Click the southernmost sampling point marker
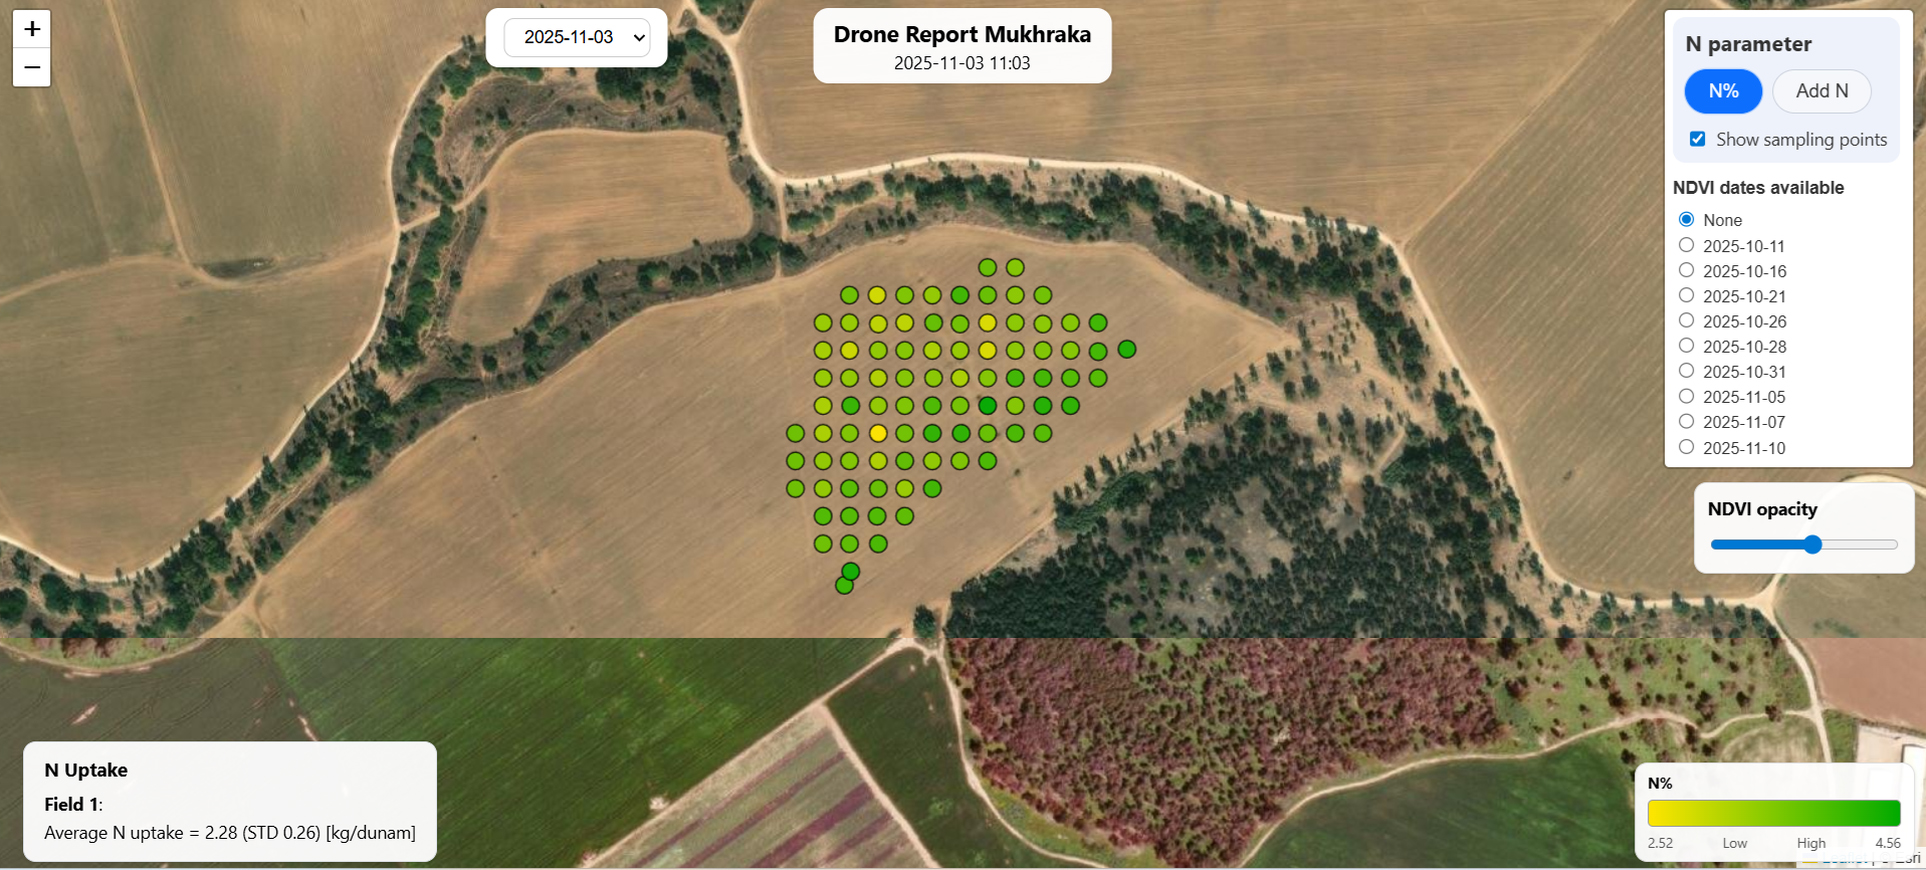The height and width of the screenshot is (870, 1926). [844, 585]
